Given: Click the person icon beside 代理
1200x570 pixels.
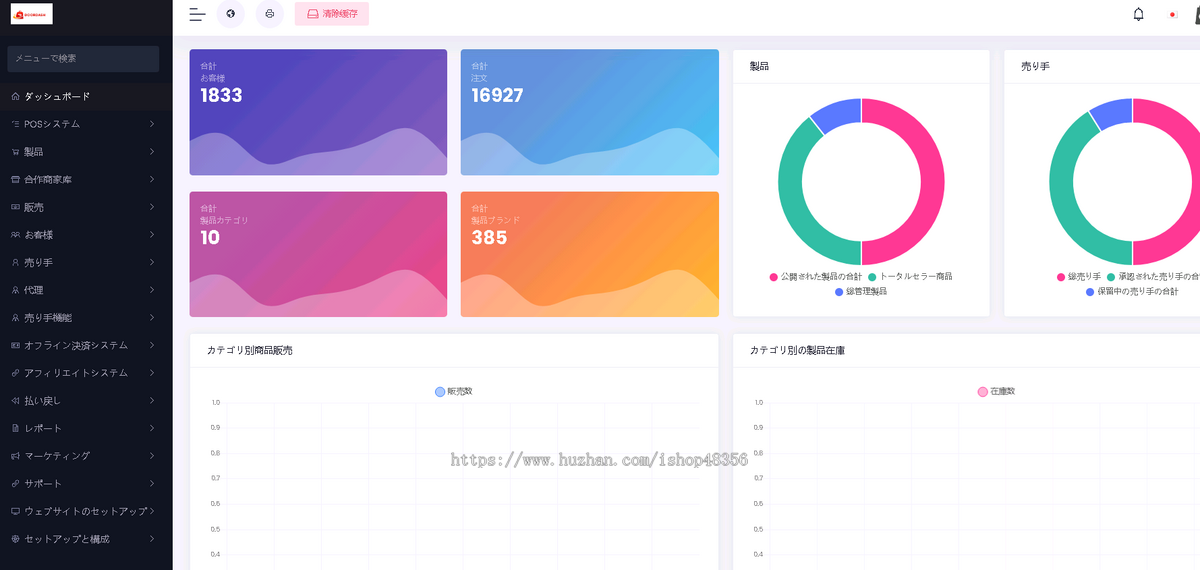Looking at the screenshot, I should [x=15, y=290].
